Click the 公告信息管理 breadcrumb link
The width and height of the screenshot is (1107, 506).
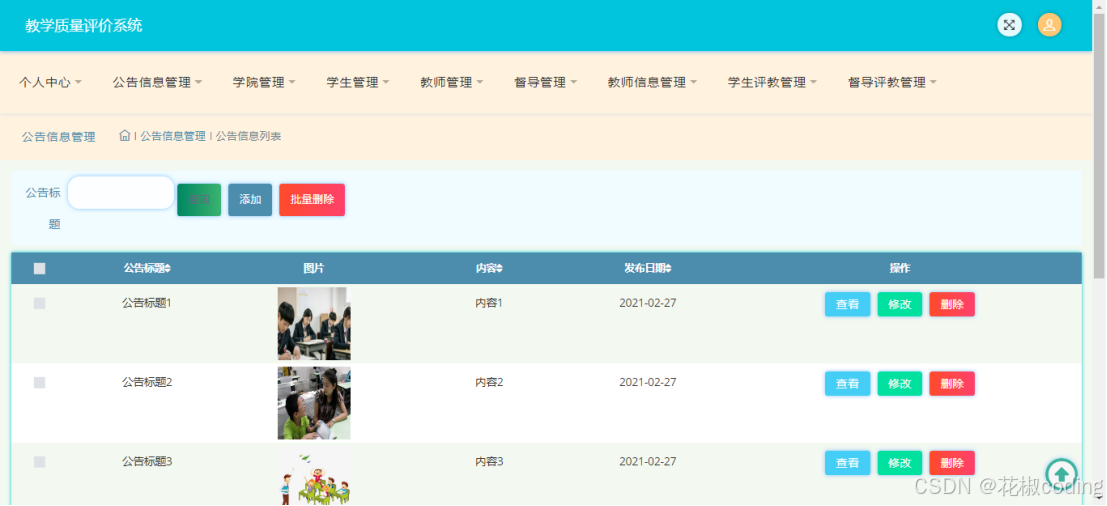click(172, 136)
